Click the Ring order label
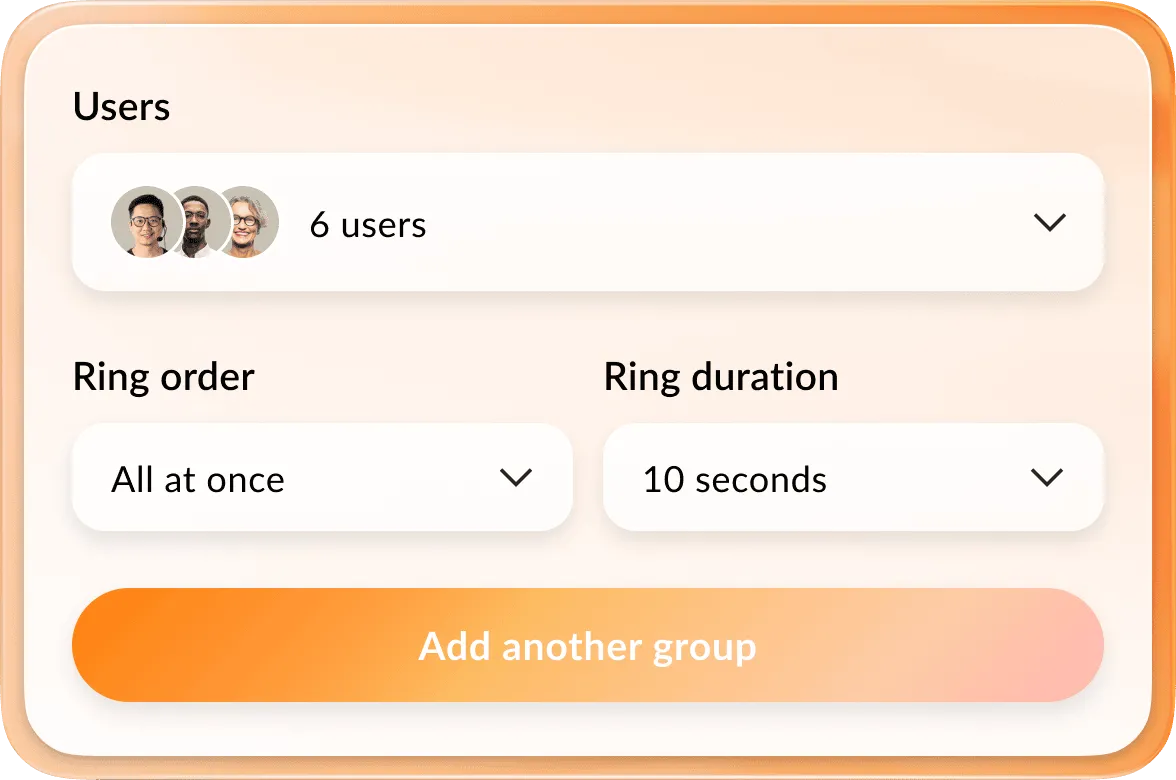1176x780 pixels. 163,377
